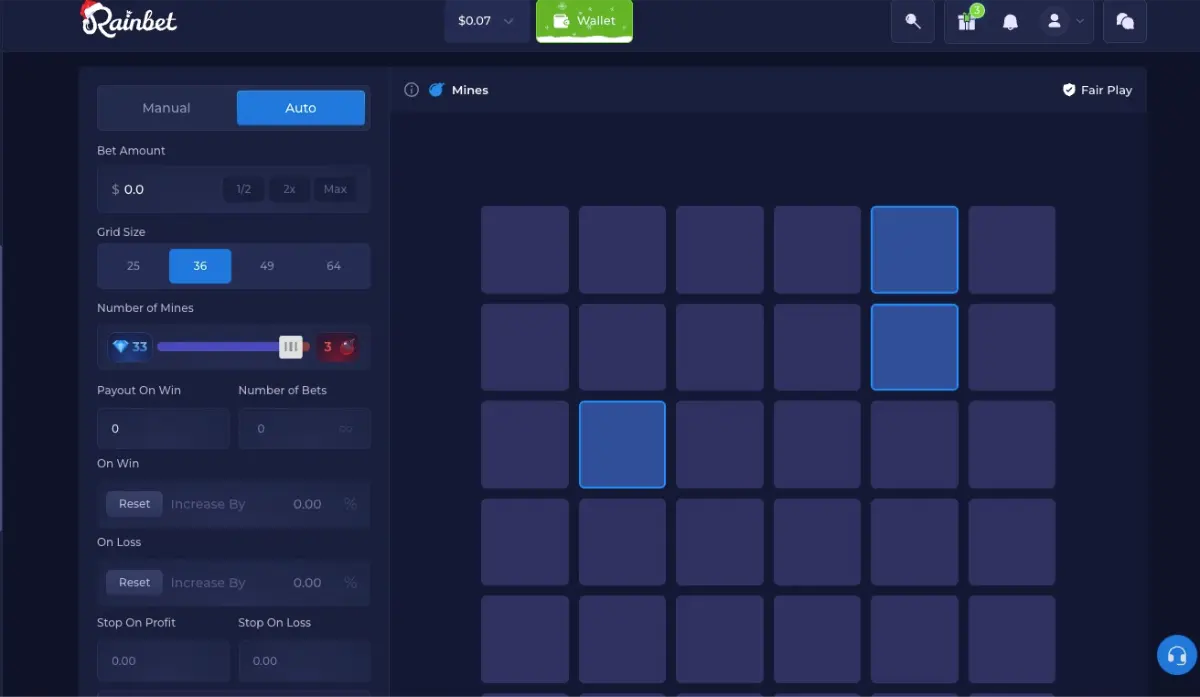Open the Wallet
Screen dimensions: 1200x697
[584, 20]
